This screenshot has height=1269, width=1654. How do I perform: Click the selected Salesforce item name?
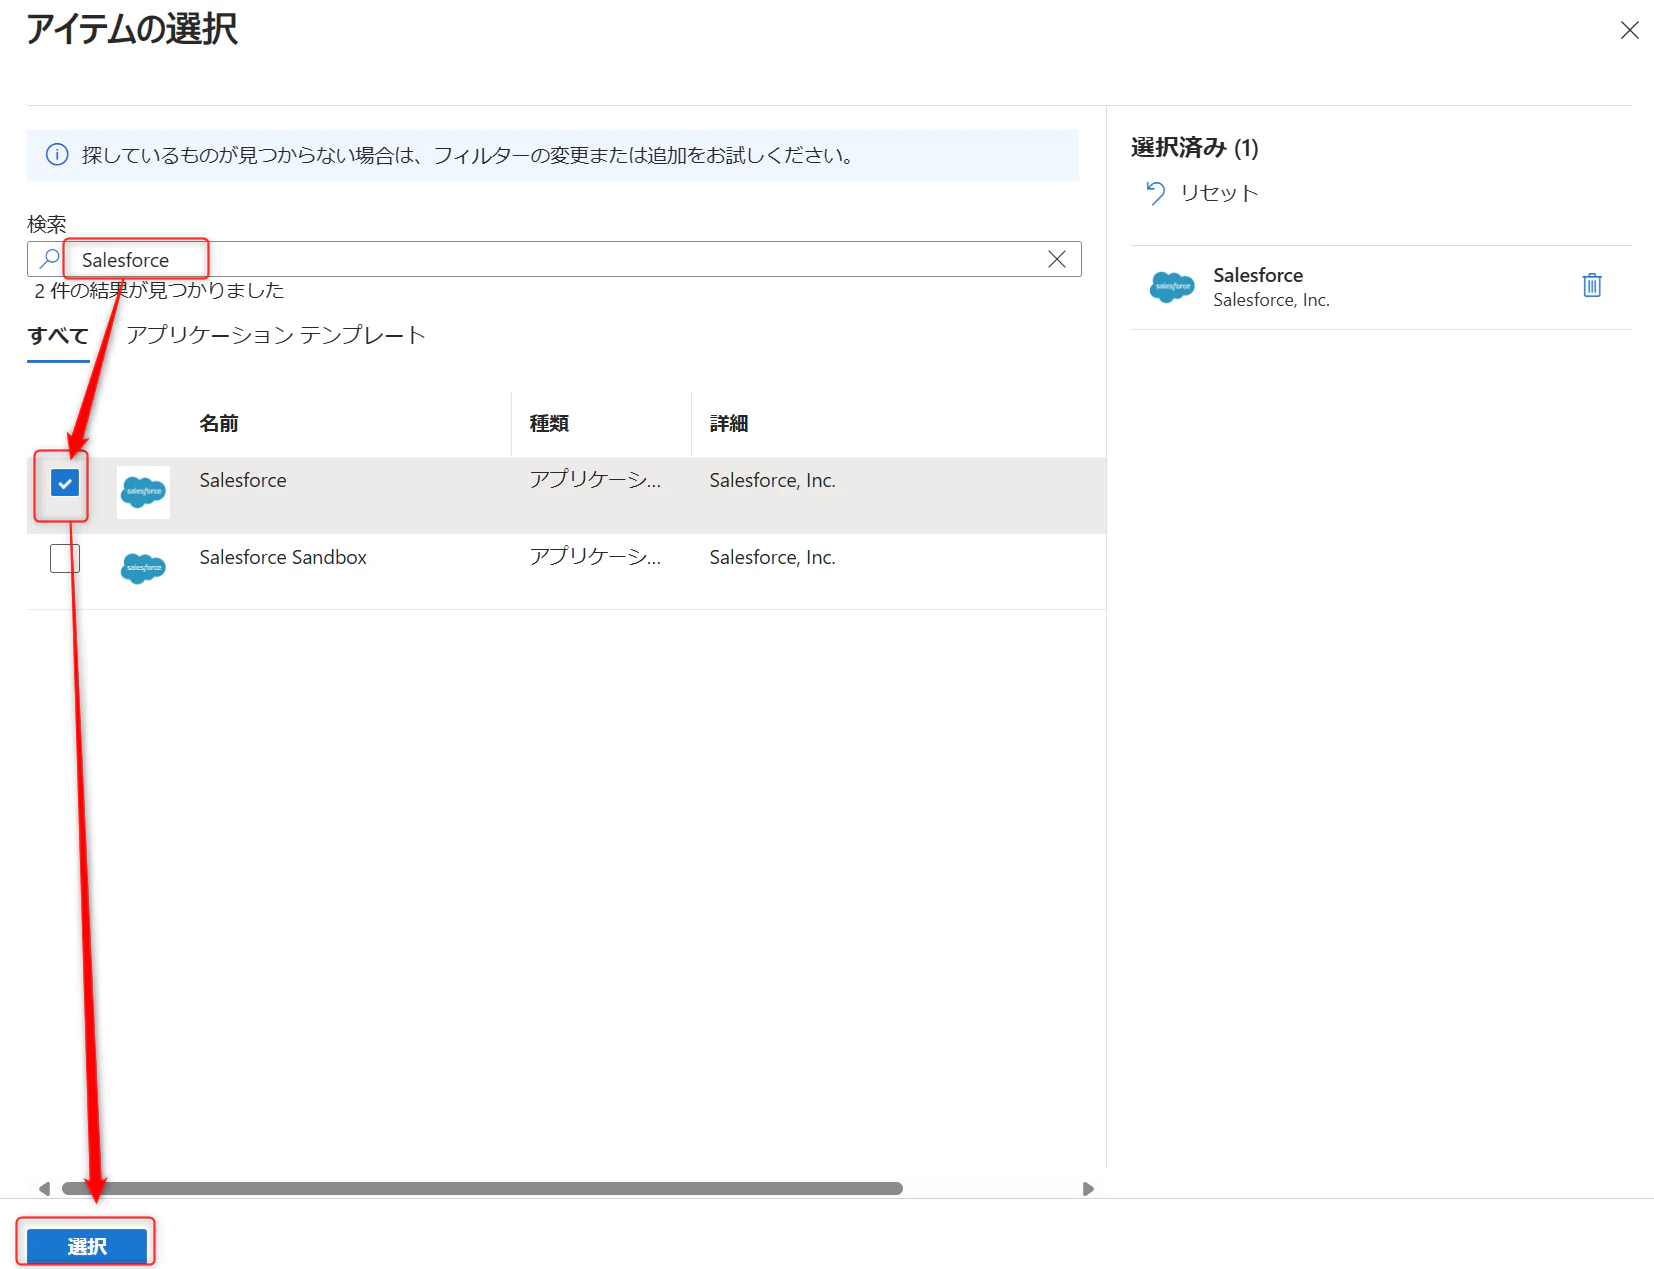coord(1258,275)
